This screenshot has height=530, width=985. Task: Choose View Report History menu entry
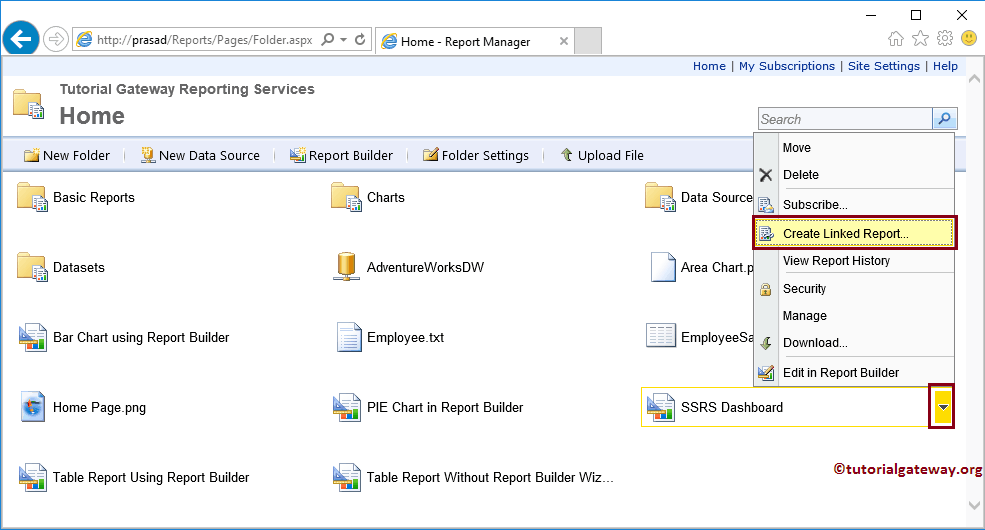(x=854, y=261)
